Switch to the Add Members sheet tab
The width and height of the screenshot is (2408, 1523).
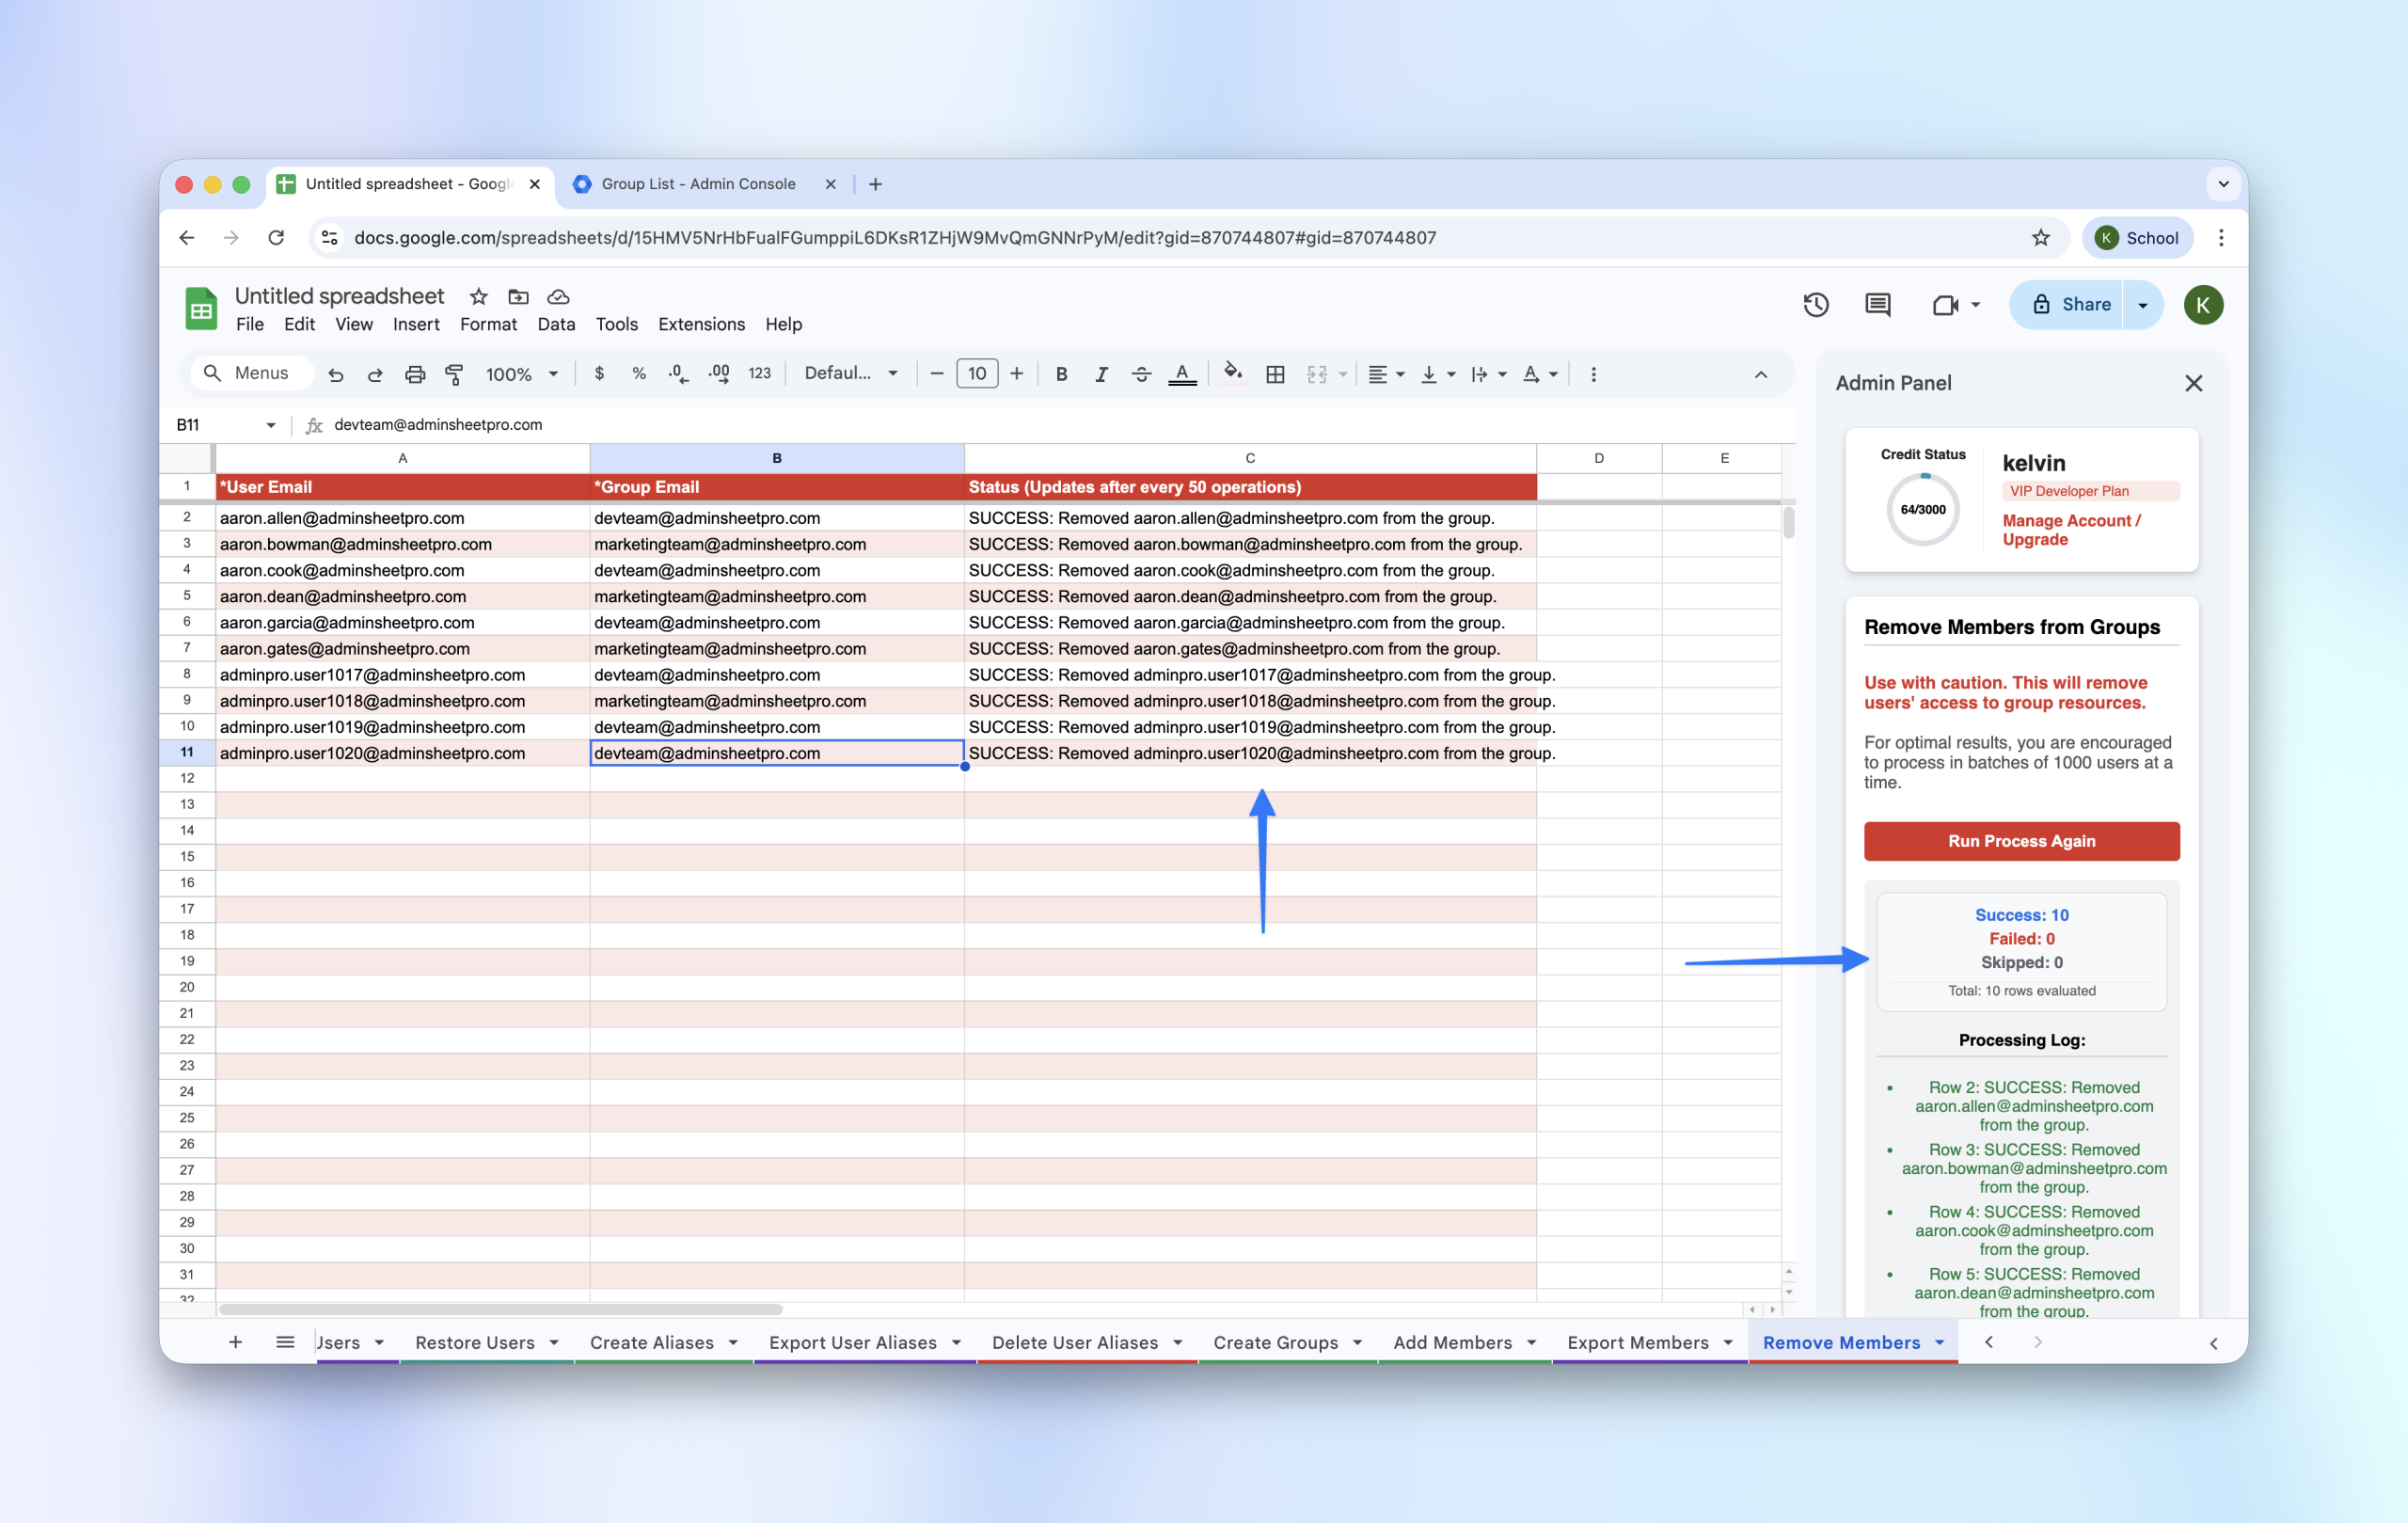[1452, 1342]
